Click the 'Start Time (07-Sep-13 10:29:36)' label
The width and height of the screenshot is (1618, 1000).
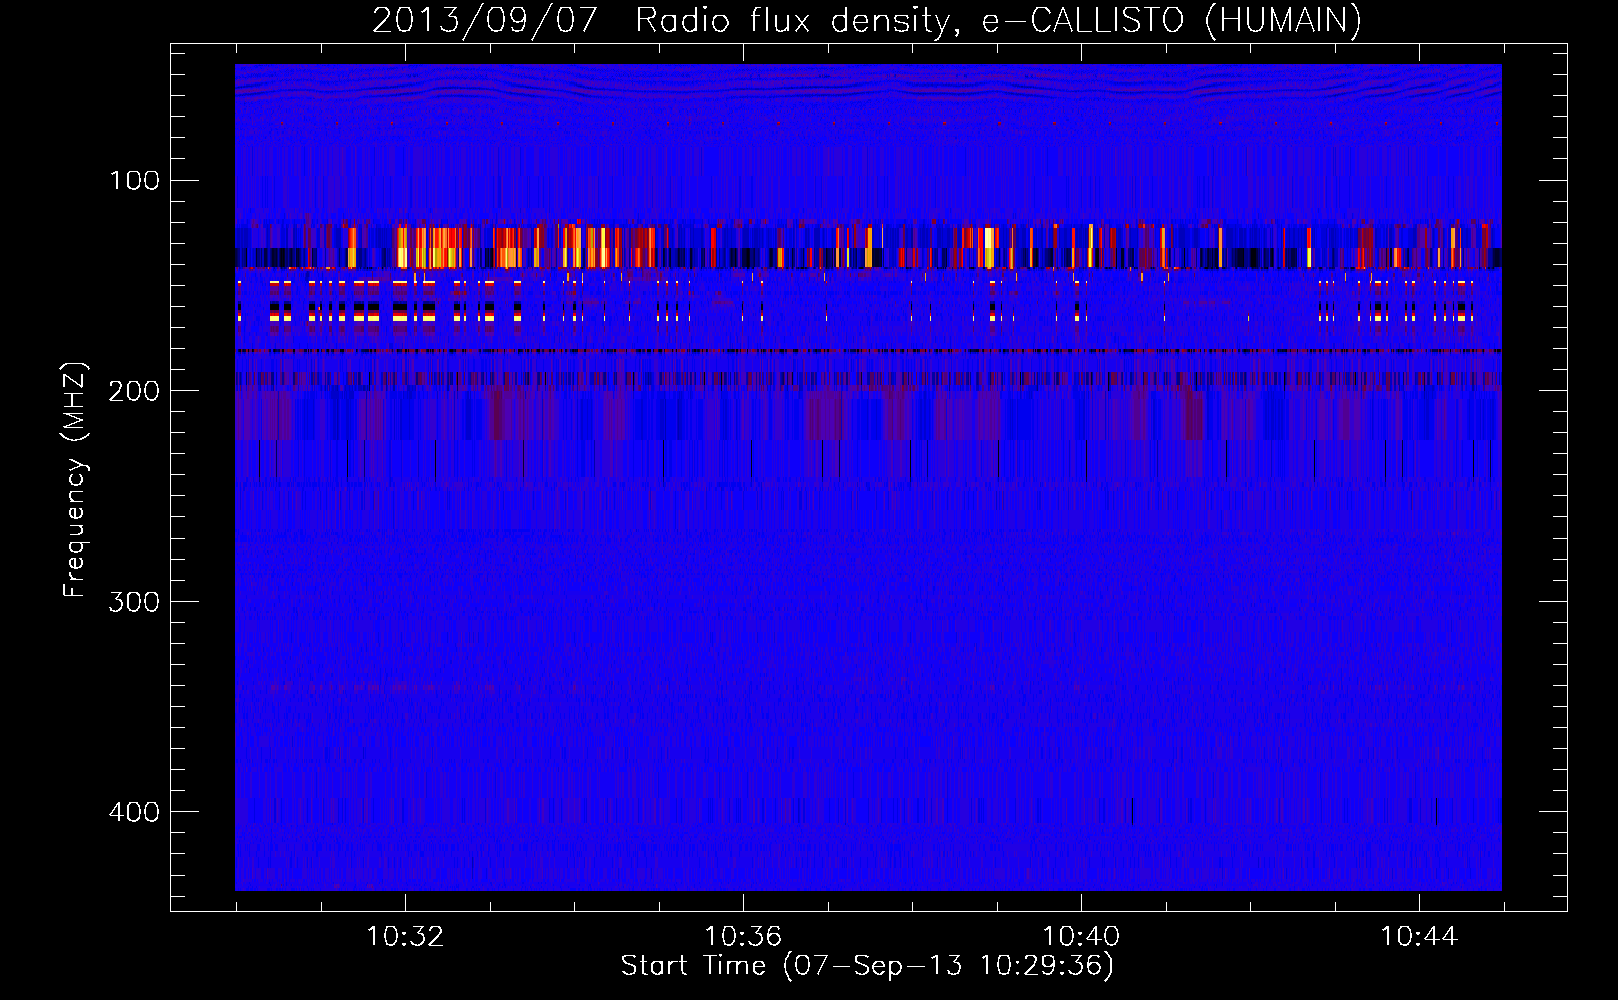867,966
